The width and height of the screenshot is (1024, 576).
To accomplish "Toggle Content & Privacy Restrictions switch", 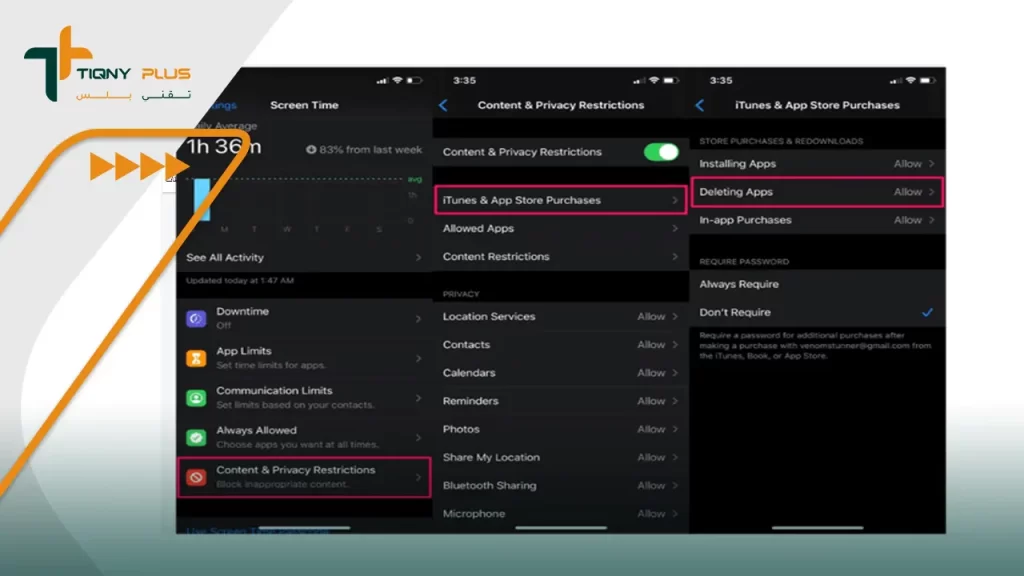I will (661, 152).
